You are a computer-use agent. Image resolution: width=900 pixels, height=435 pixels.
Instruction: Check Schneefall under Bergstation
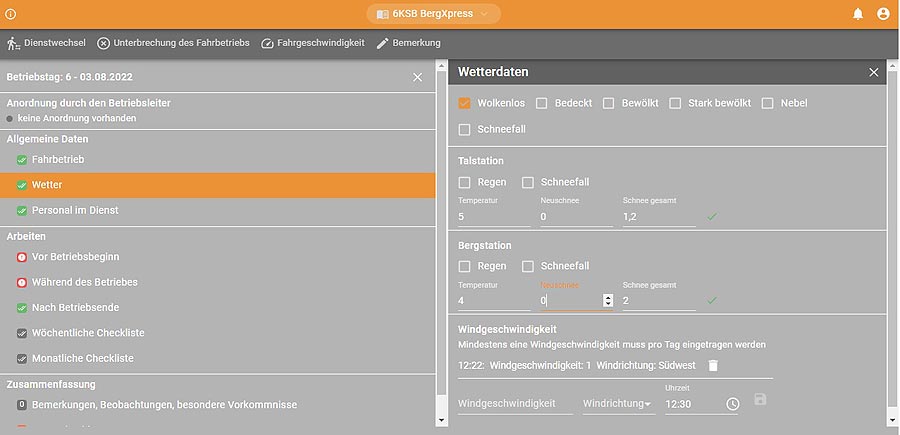528,266
